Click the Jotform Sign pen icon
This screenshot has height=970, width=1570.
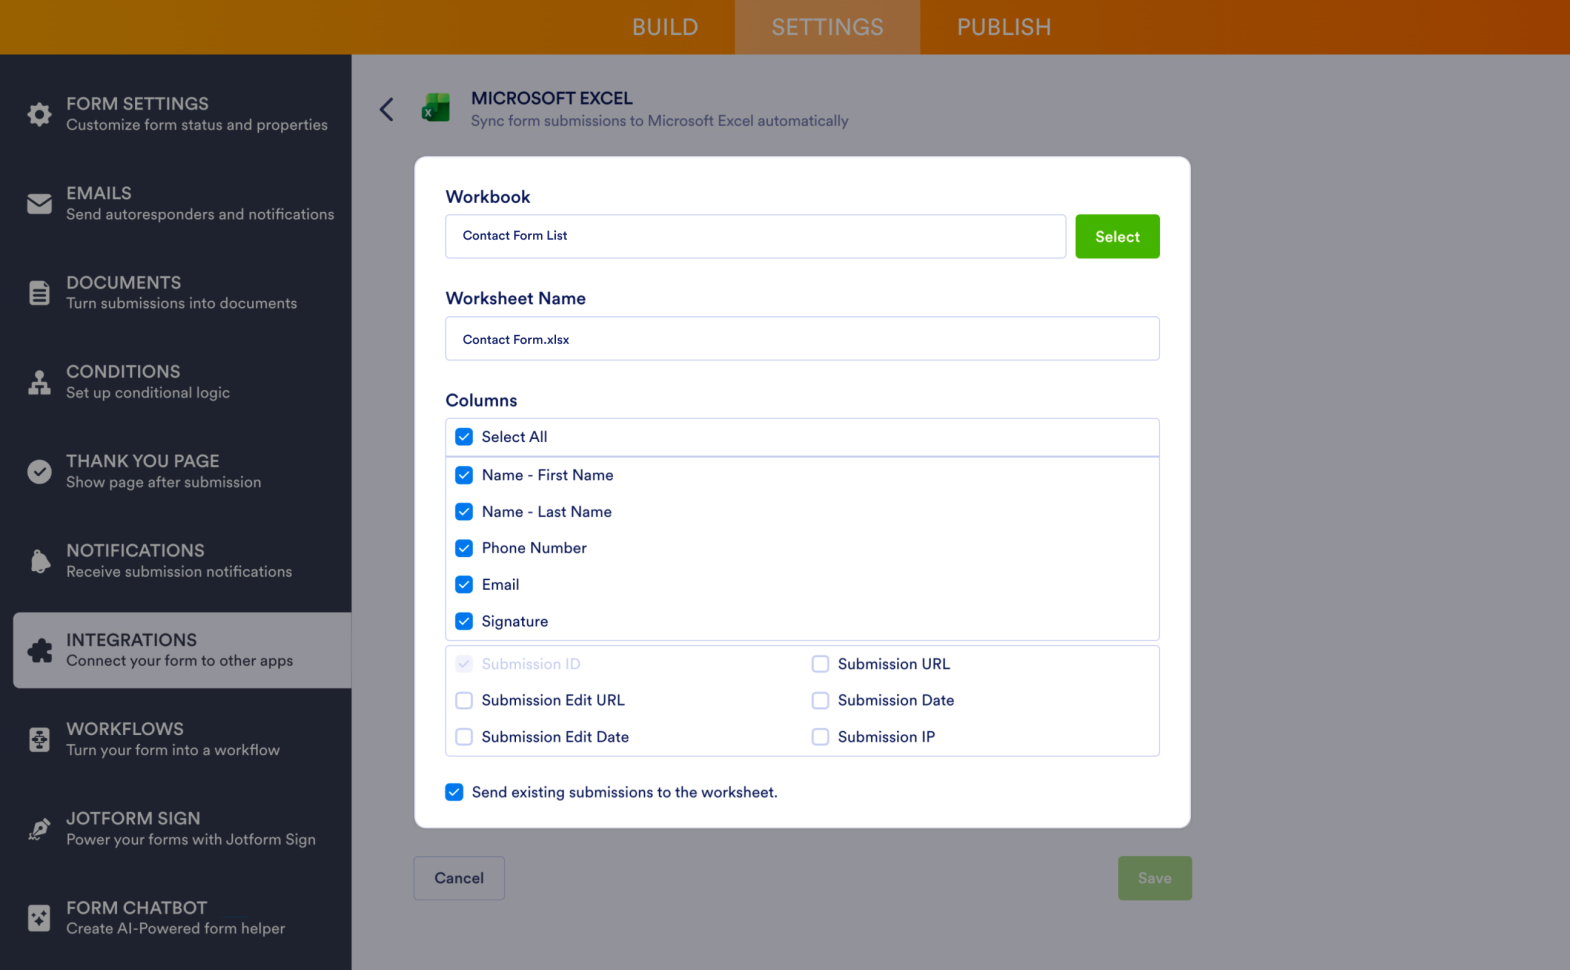pos(39,829)
